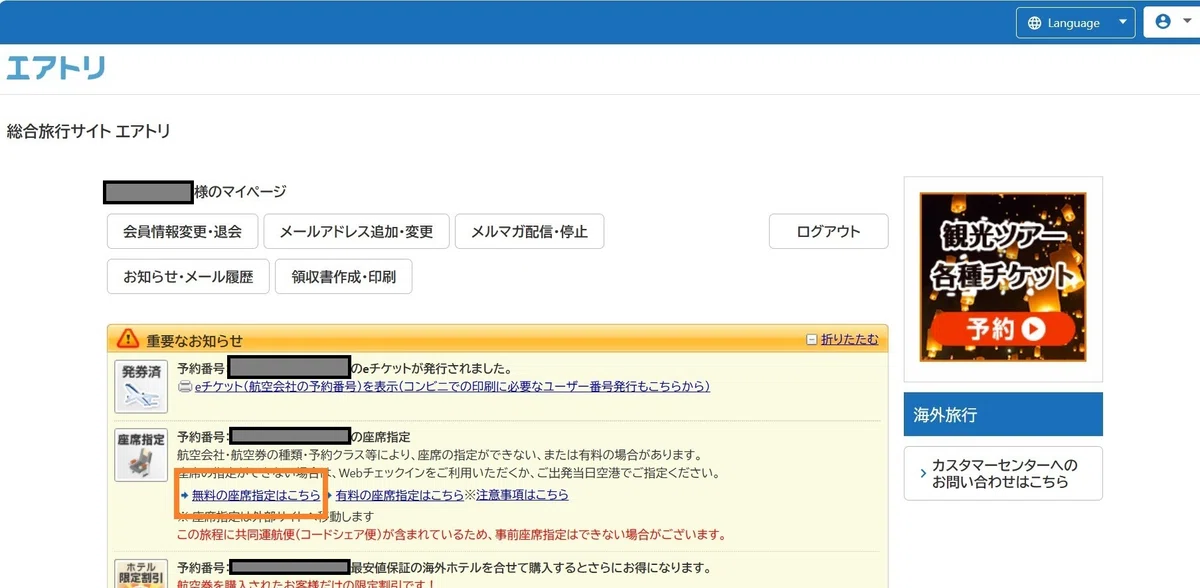The image size is (1200, 588).
Task: Click the codeshare warning text in red
Action: click(451, 535)
